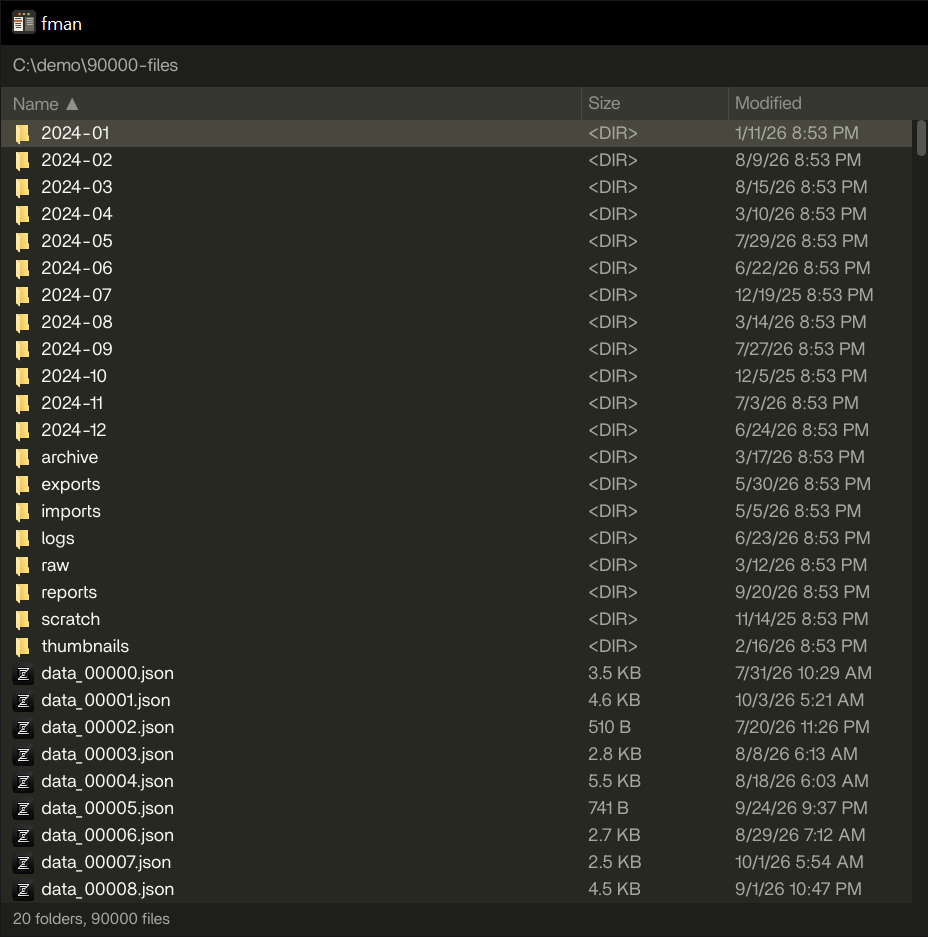928x937 pixels.
Task: Click modified date 9/24/26 9:37 PM
Action: pyautogui.click(x=801, y=809)
